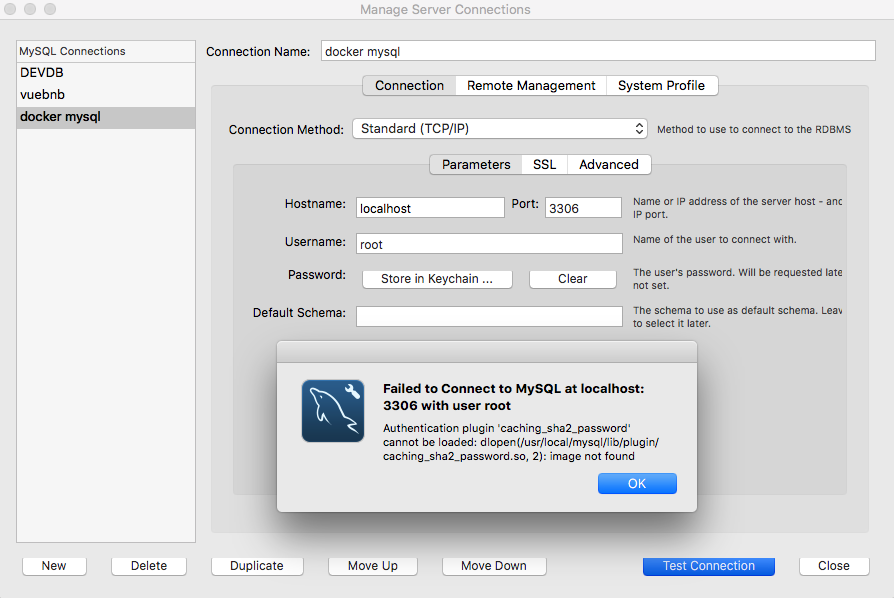Click the MySQL Connections list header
Viewport: 894px width, 598px height.
(x=106, y=51)
